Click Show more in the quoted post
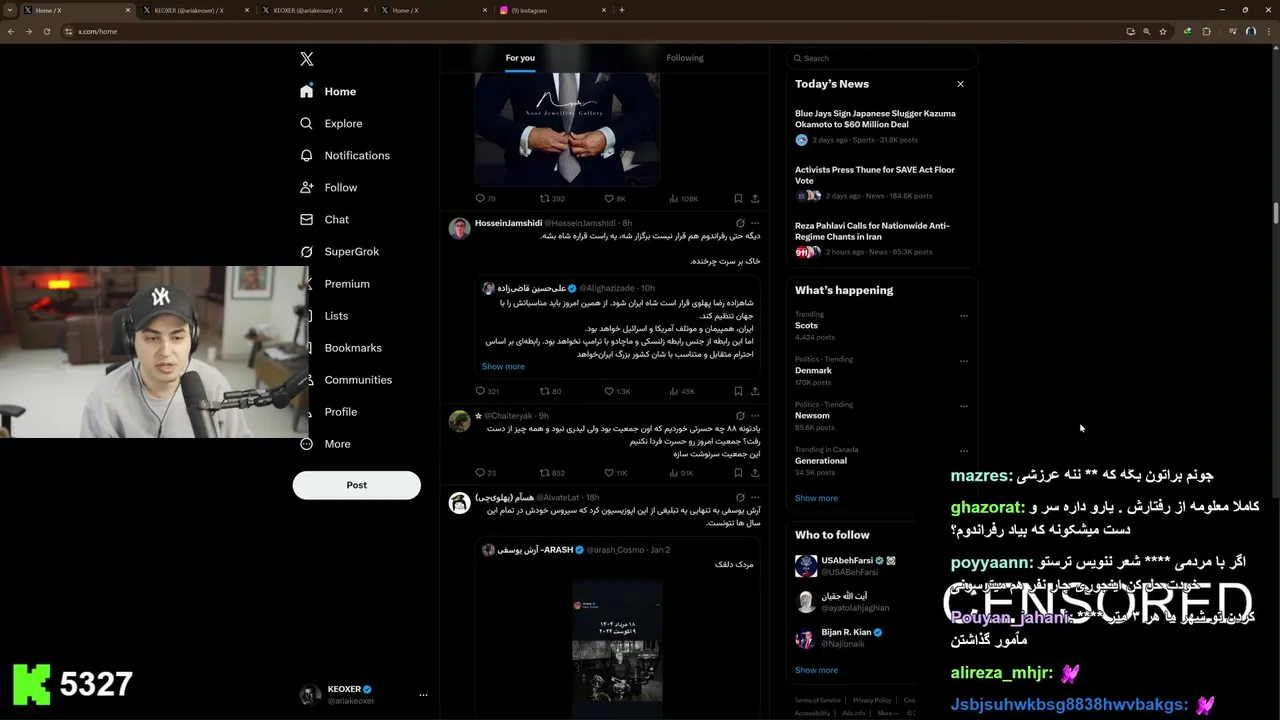The height and width of the screenshot is (720, 1280). 503,366
